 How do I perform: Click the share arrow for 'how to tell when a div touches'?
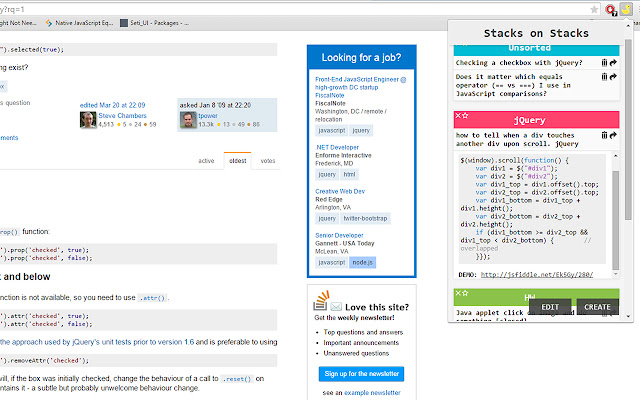point(613,135)
